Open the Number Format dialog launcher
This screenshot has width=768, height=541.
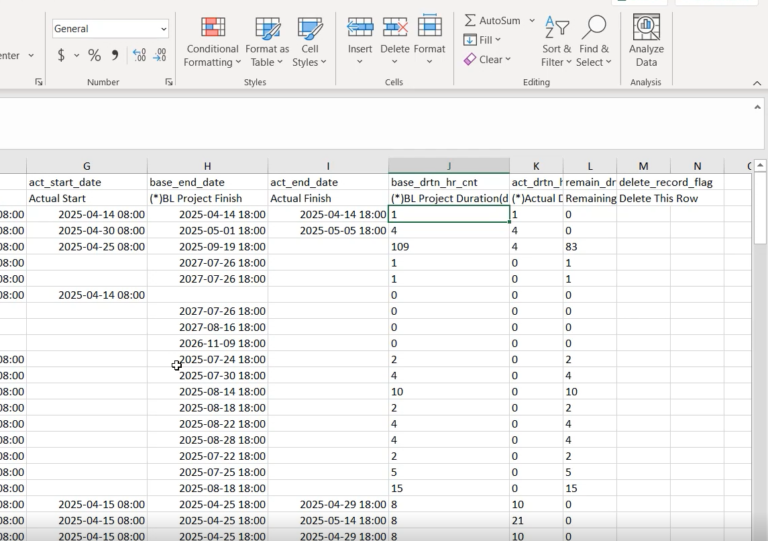point(169,82)
